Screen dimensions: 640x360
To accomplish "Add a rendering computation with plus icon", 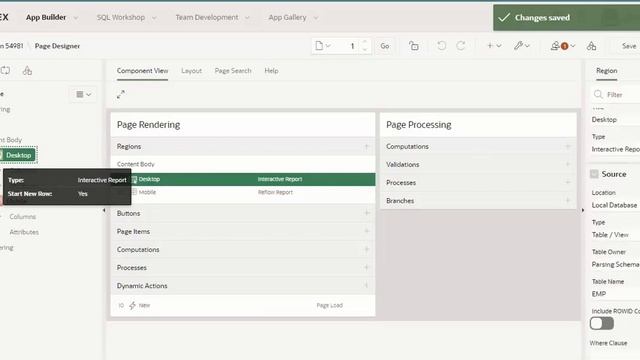I will (366, 249).
